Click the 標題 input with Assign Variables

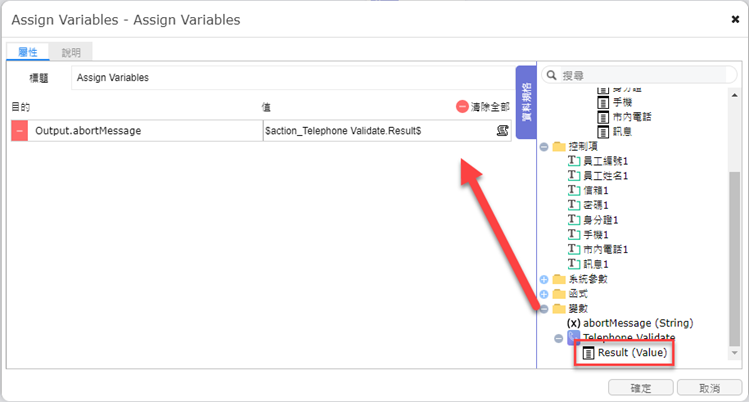pyautogui.click(x=293, y=78)
